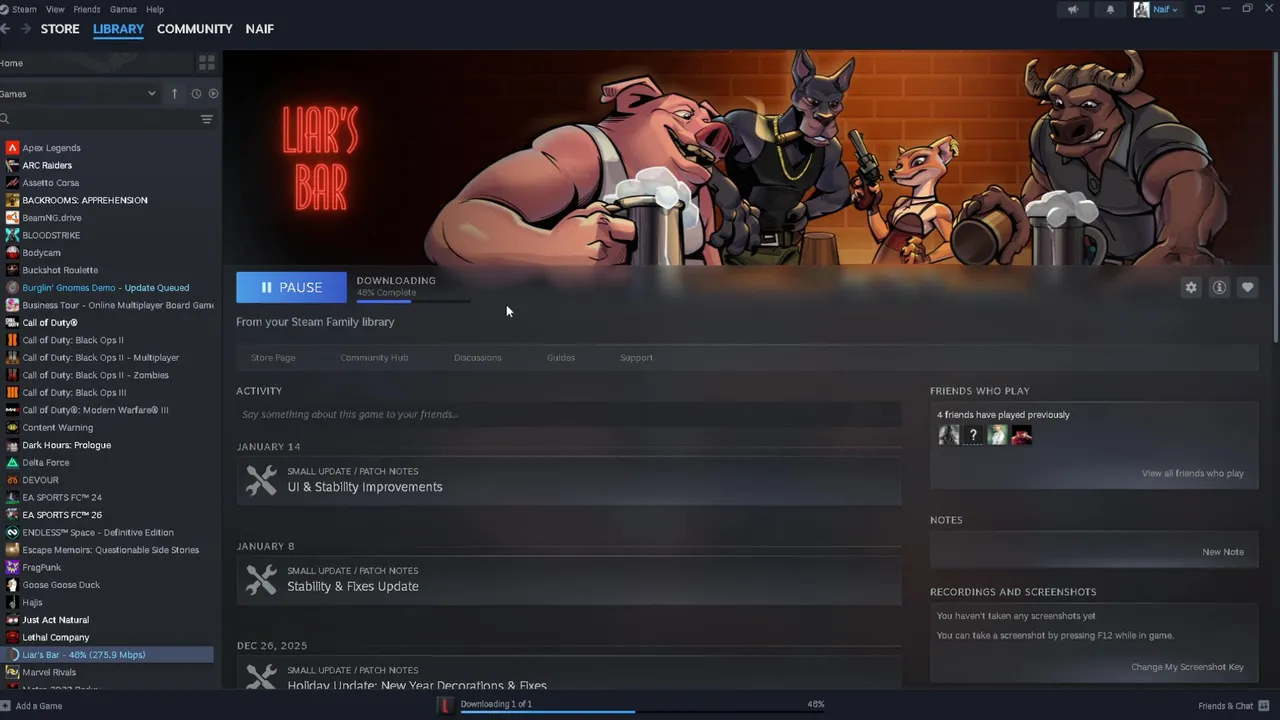Open the Games menu
1280x720 pixels.
click(x=123, y=9)
